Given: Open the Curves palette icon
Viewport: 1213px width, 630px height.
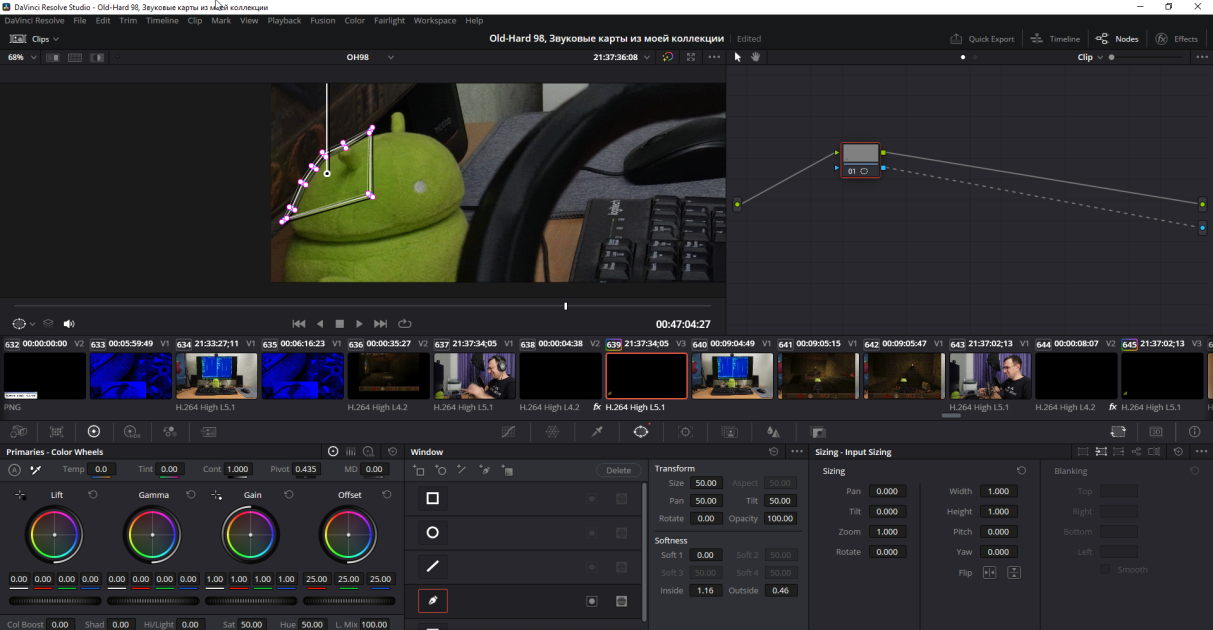Looking at the screenshot, I should click(508, 432).
